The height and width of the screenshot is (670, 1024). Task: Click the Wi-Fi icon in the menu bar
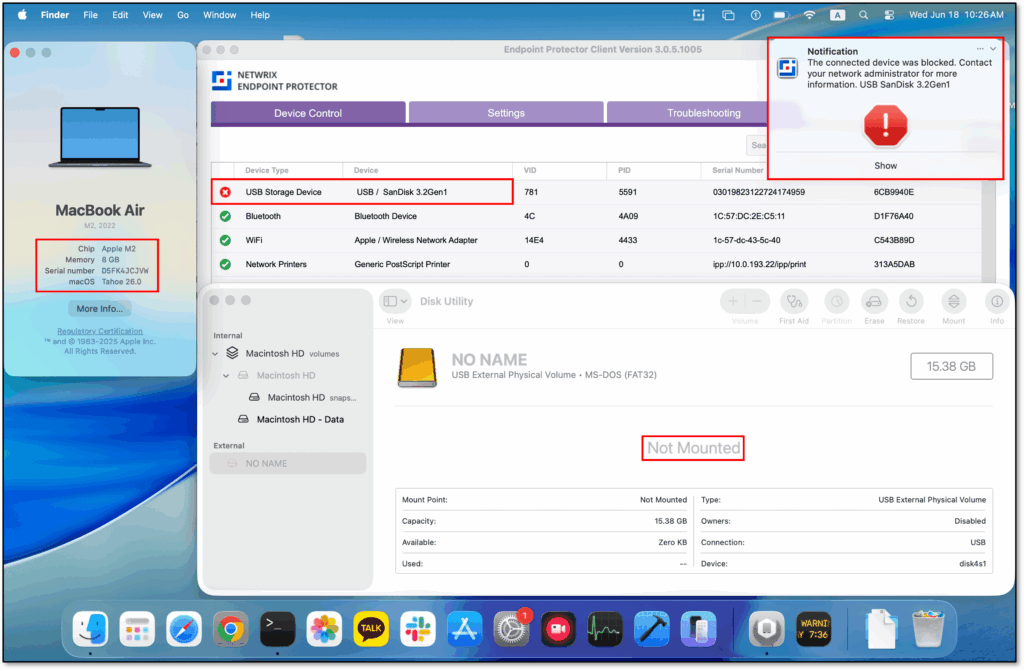click(x=809, y=14)
